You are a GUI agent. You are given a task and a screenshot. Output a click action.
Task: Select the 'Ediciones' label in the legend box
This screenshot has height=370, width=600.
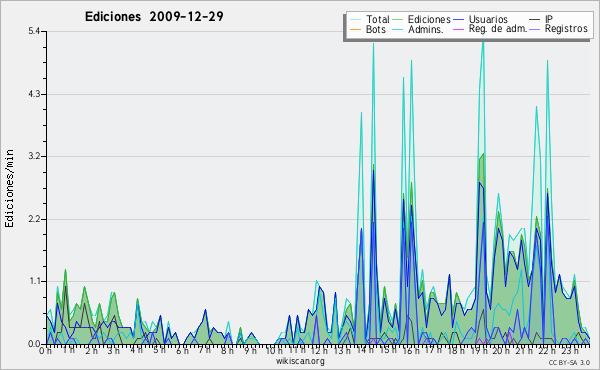click(429, 19)
